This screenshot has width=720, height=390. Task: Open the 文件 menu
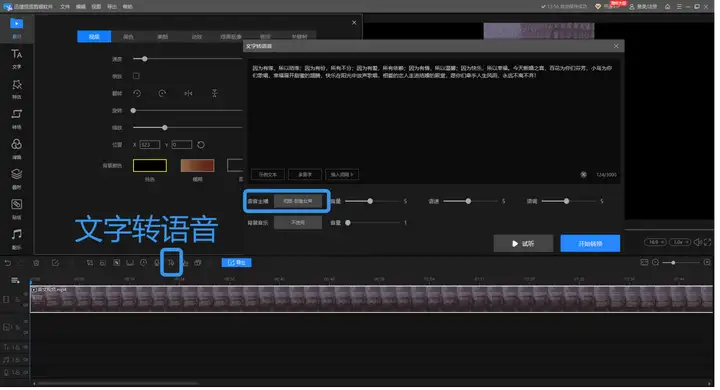pos(65,7)
